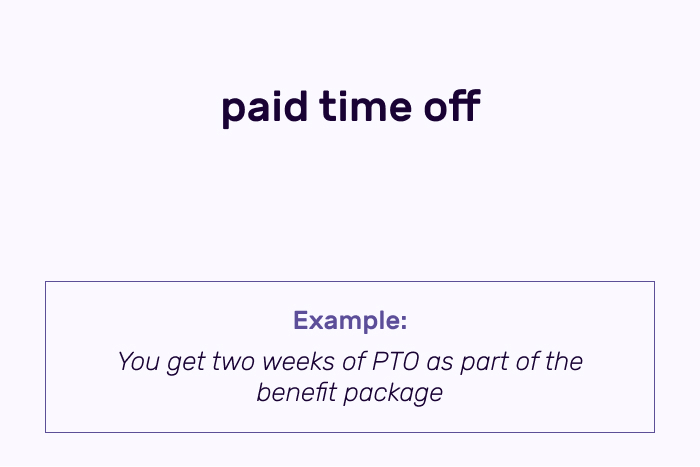Click the example sentence about PTO
The width and height of the screenshot is (700, 467).
350,377
